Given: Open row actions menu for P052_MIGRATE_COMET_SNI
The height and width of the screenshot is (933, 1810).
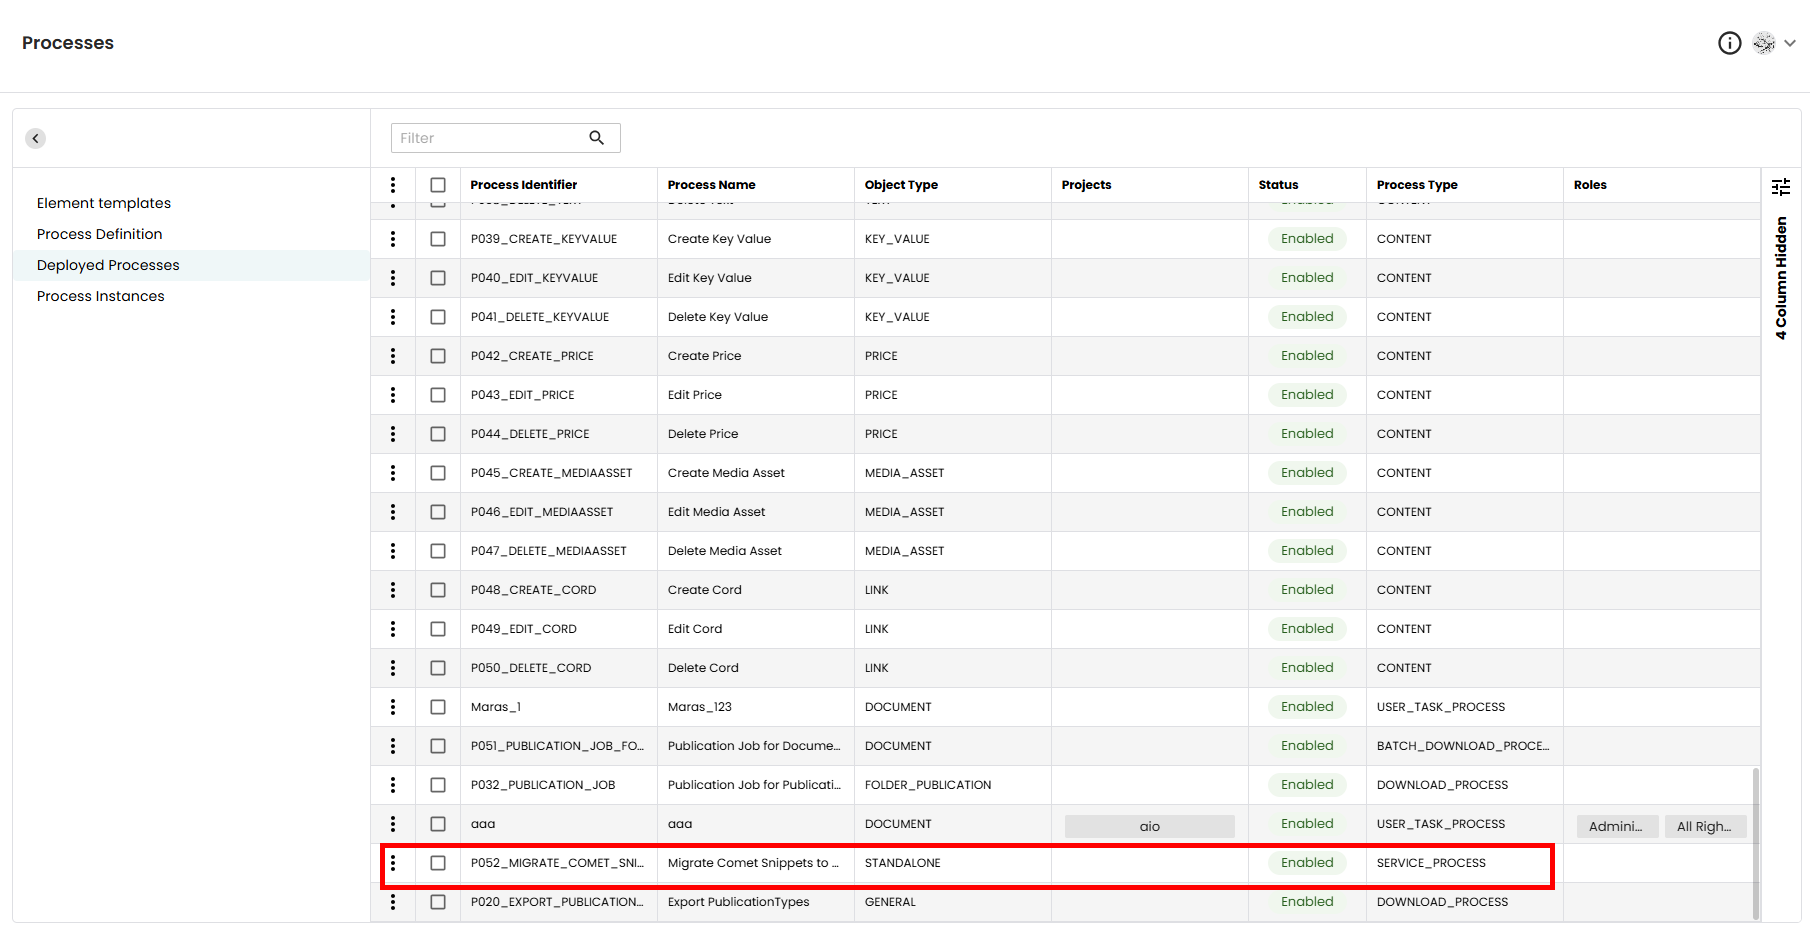Looking at the screenshot, I should (x=393, y=863).
